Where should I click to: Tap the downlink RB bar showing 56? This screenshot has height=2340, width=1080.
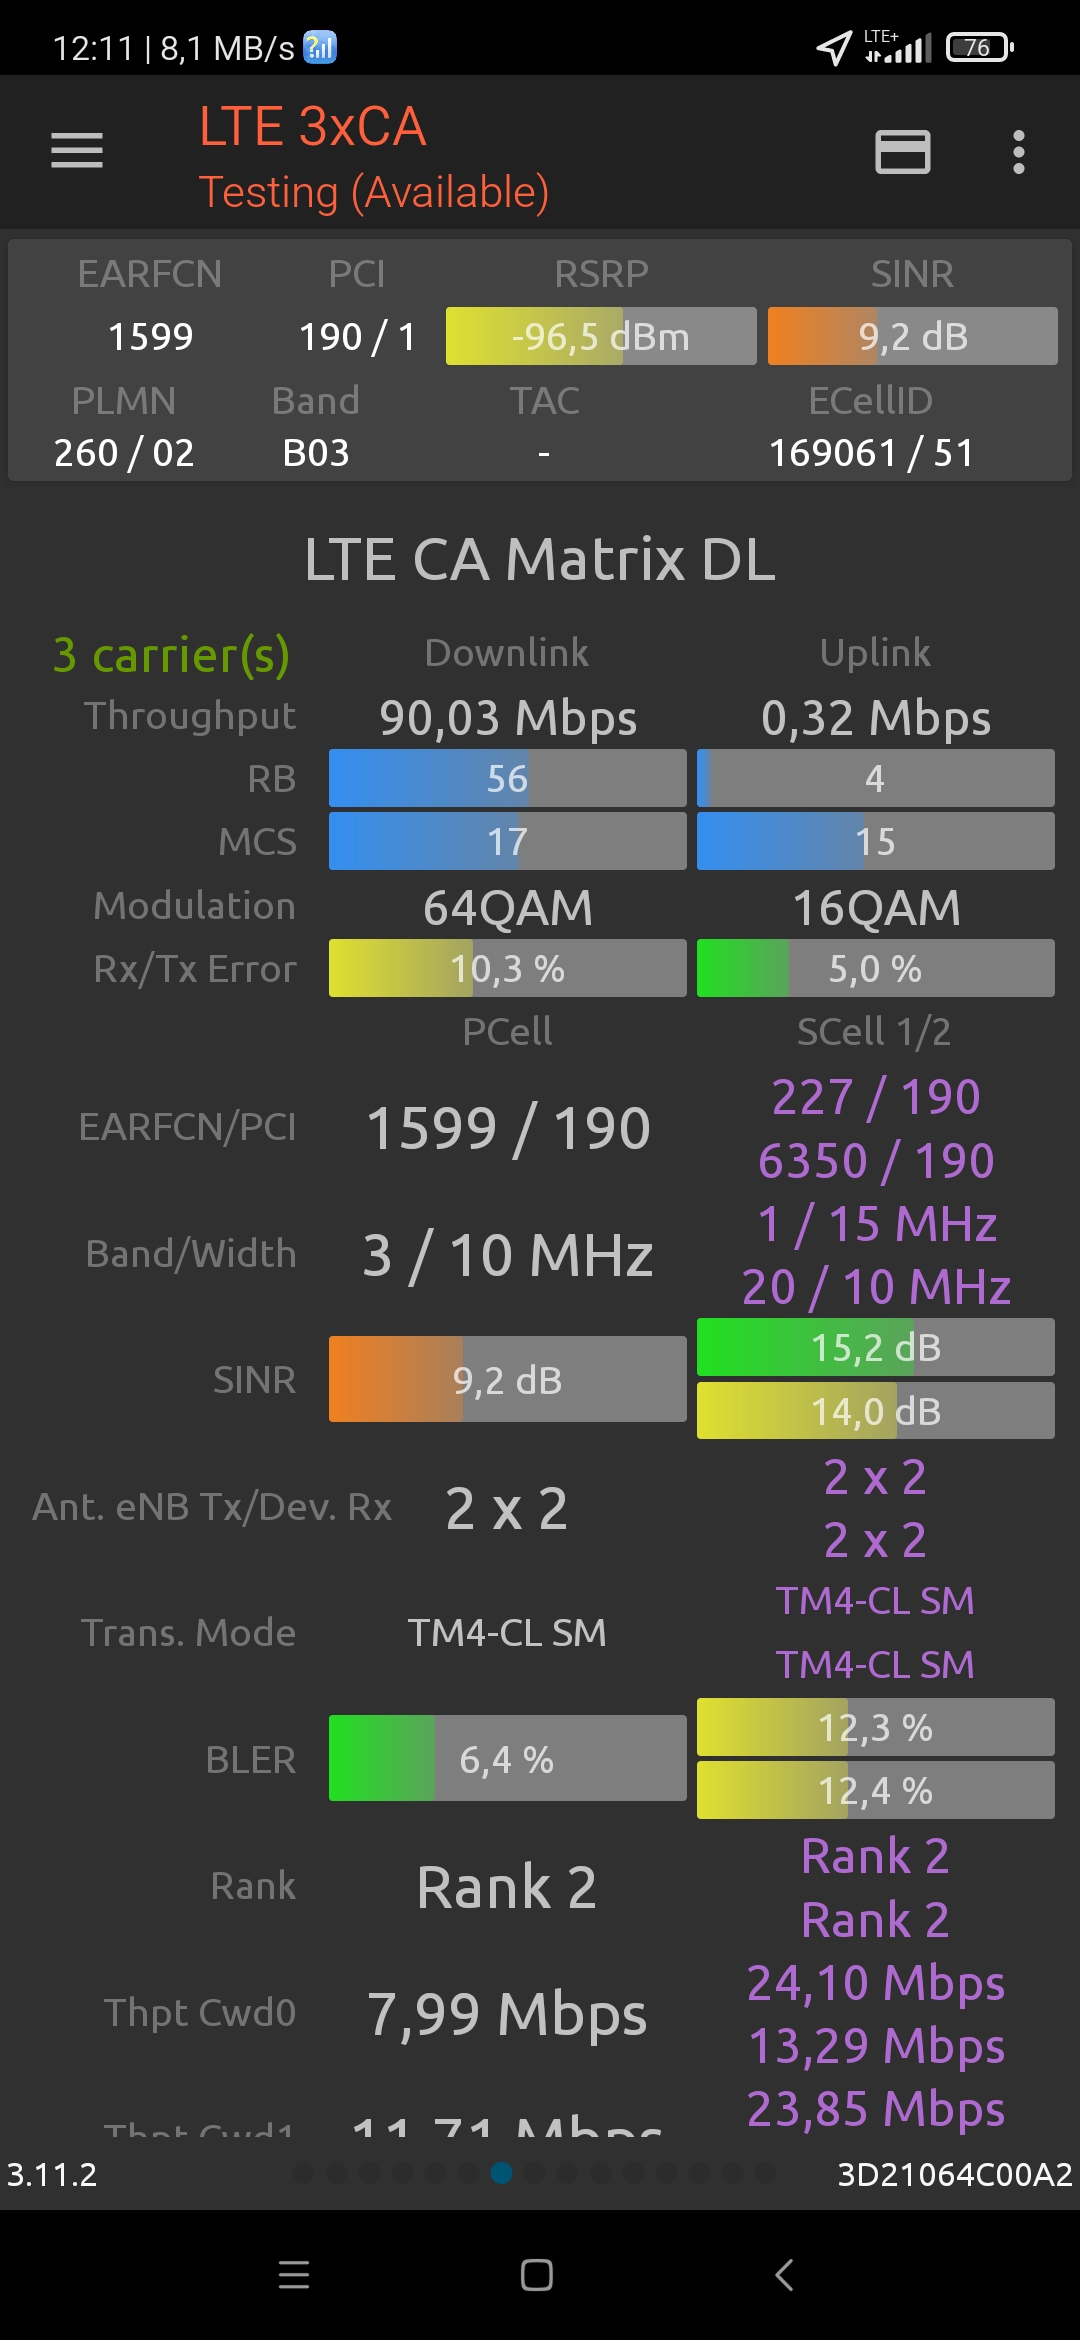507,778
